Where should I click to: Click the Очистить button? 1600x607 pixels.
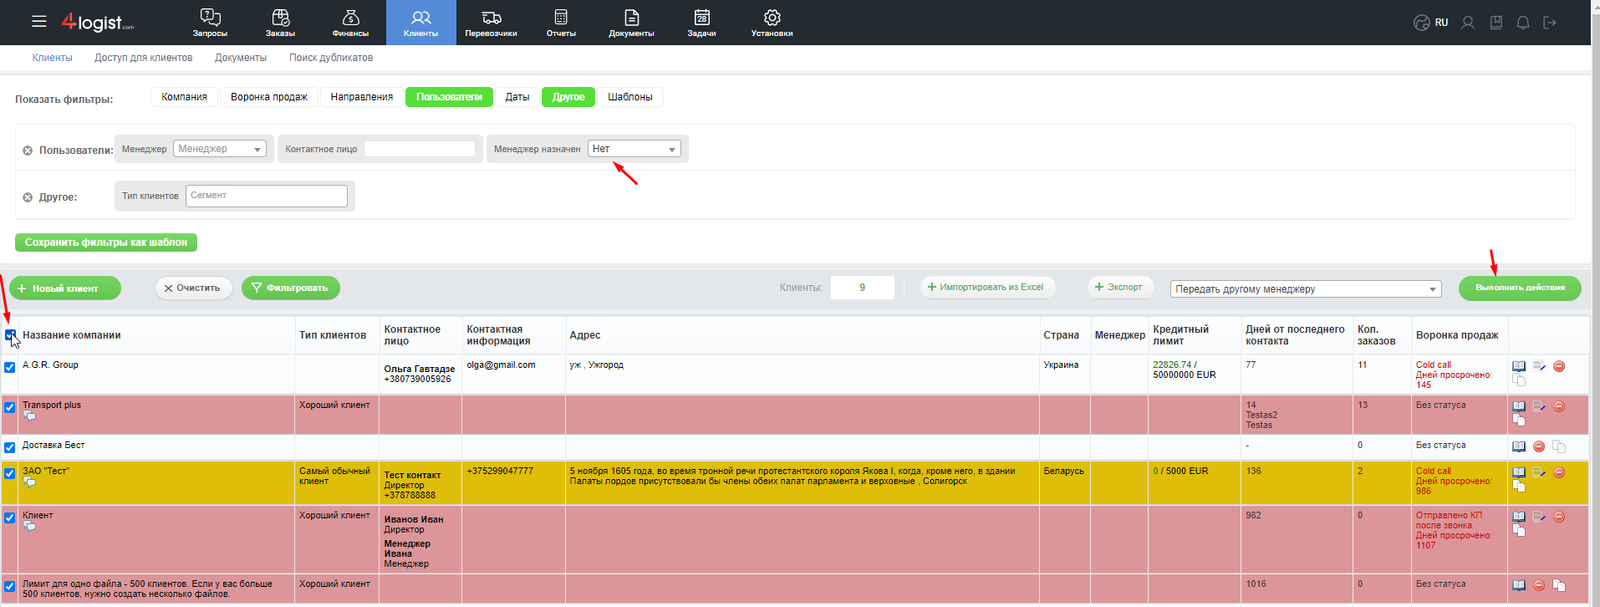click(x=194, y=288)
